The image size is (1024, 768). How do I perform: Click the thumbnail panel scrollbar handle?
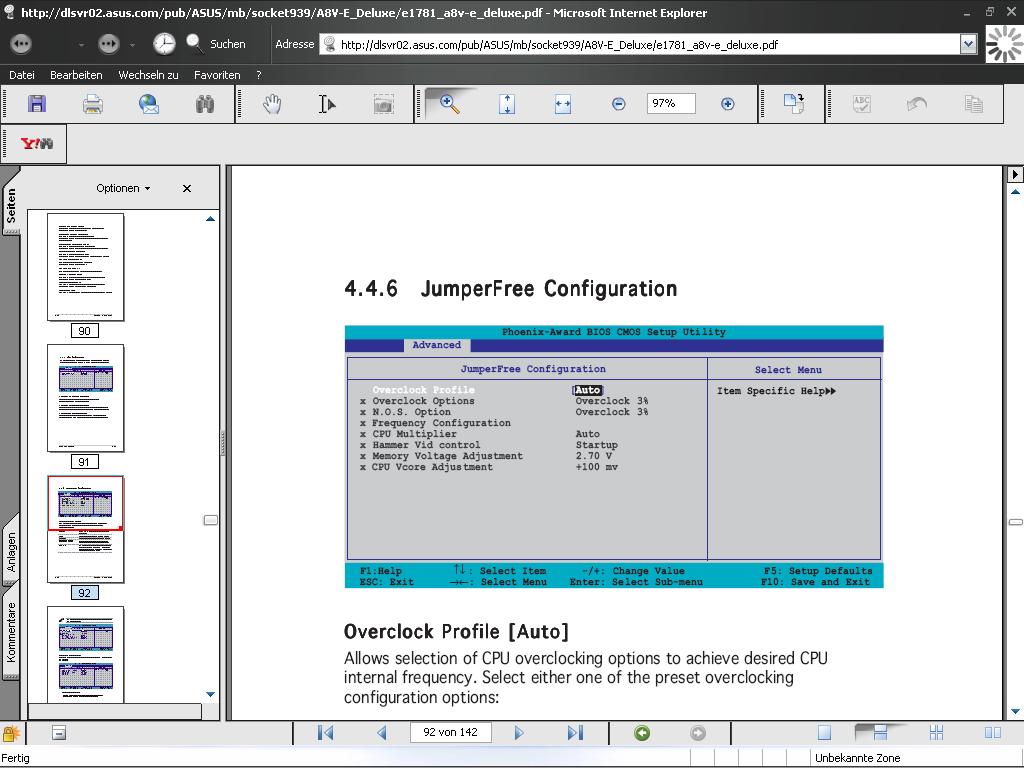coord(210,520)
